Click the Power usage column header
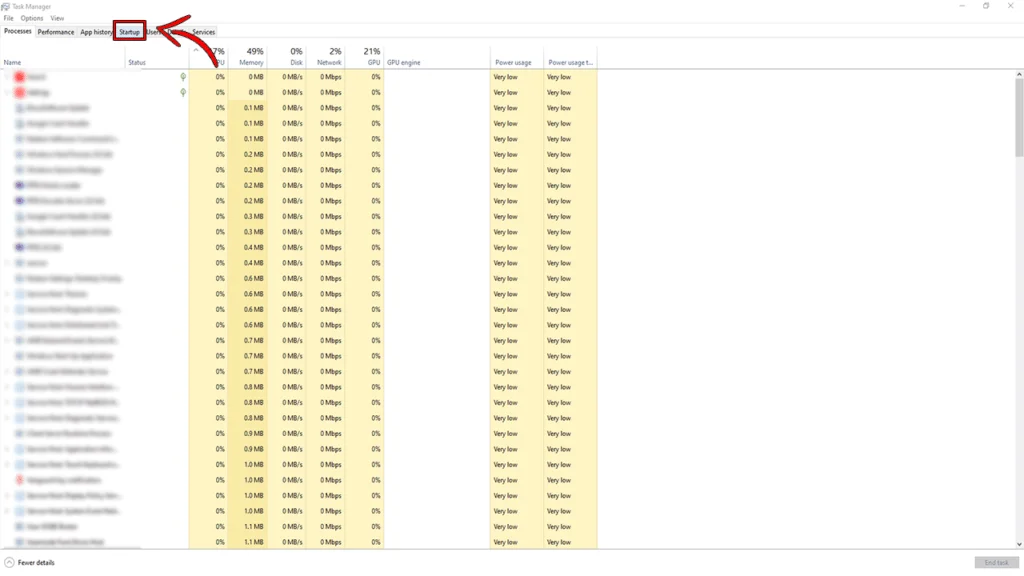The image size is (1024, 576). point(514,62)
